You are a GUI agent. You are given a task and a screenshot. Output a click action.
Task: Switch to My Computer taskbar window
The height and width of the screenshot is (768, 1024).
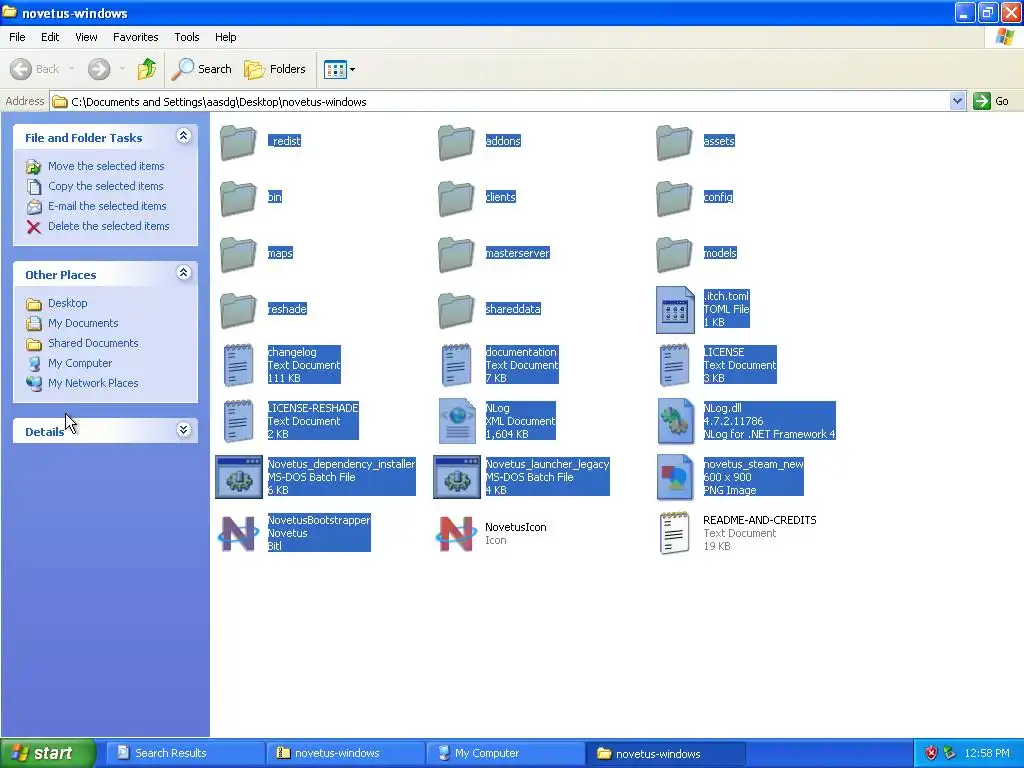pyautogui.click(x=505, y=753)
